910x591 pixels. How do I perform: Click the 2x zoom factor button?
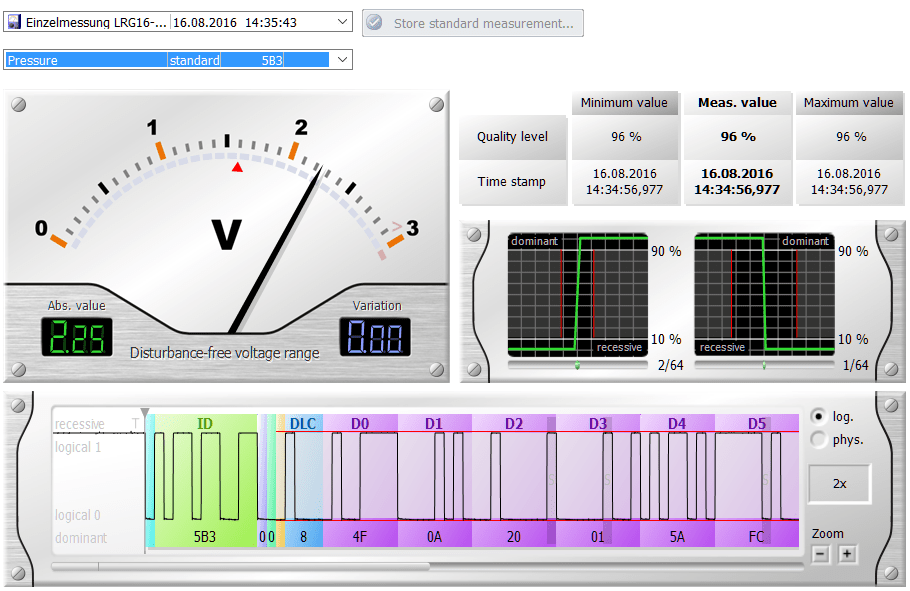[839, 484]
